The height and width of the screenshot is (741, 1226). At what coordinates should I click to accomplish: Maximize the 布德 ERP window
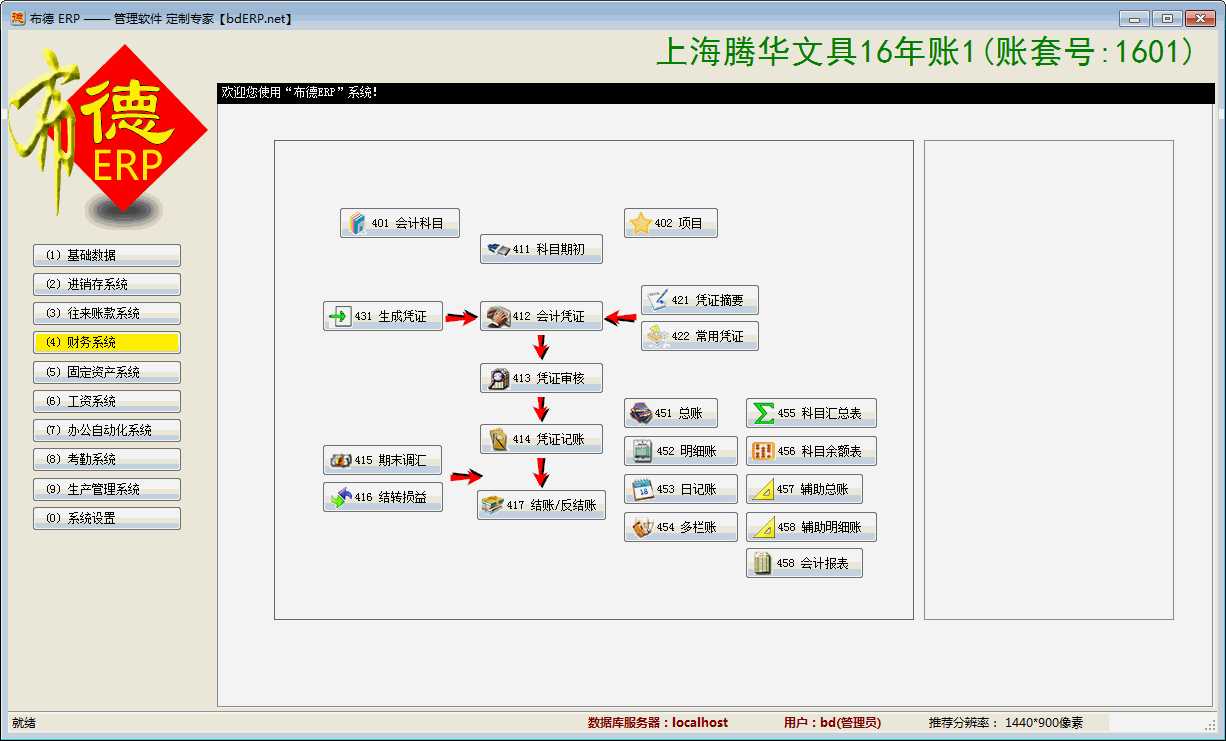tap(1167, 18)
